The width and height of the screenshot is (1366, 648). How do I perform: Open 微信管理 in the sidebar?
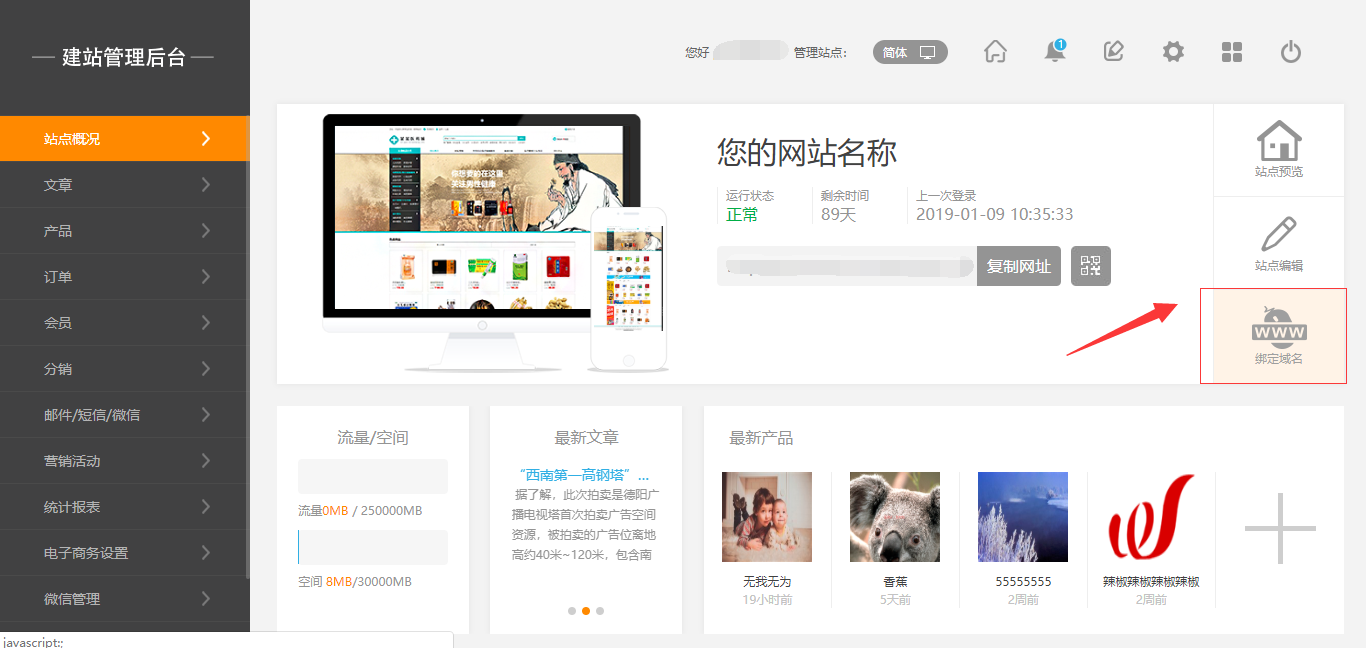(x=125, y=599)
